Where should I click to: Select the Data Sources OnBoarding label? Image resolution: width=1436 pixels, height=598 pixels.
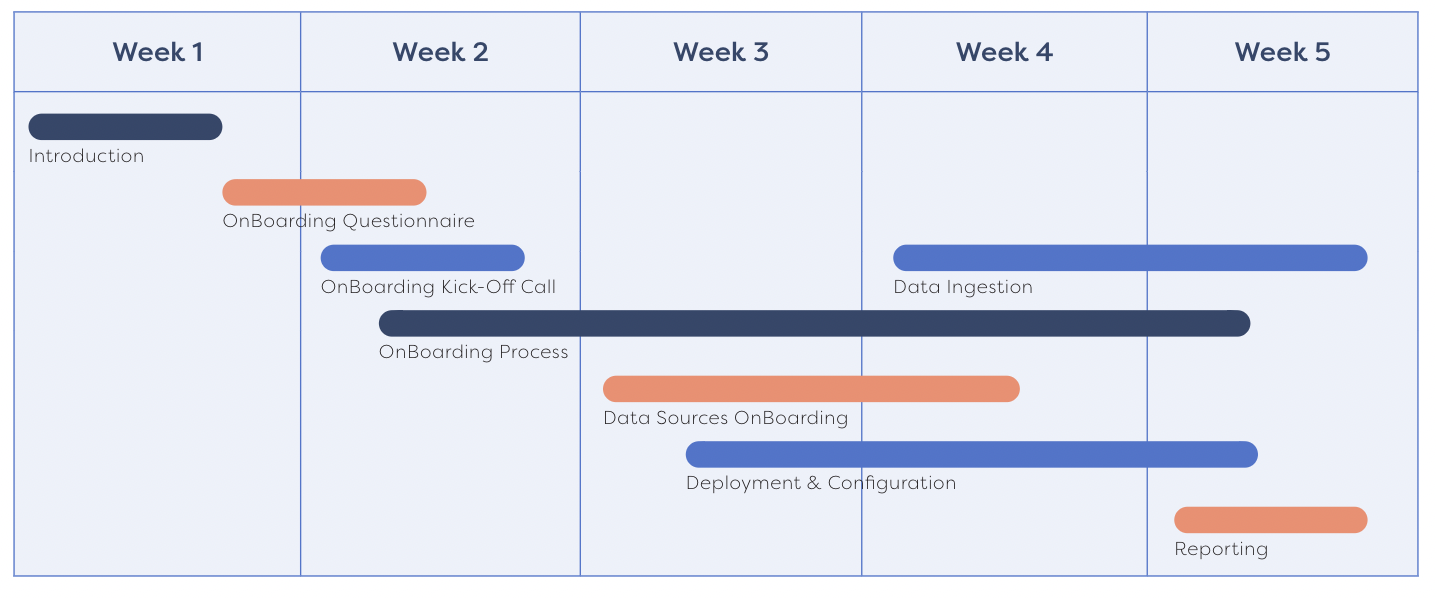point(725,418)
